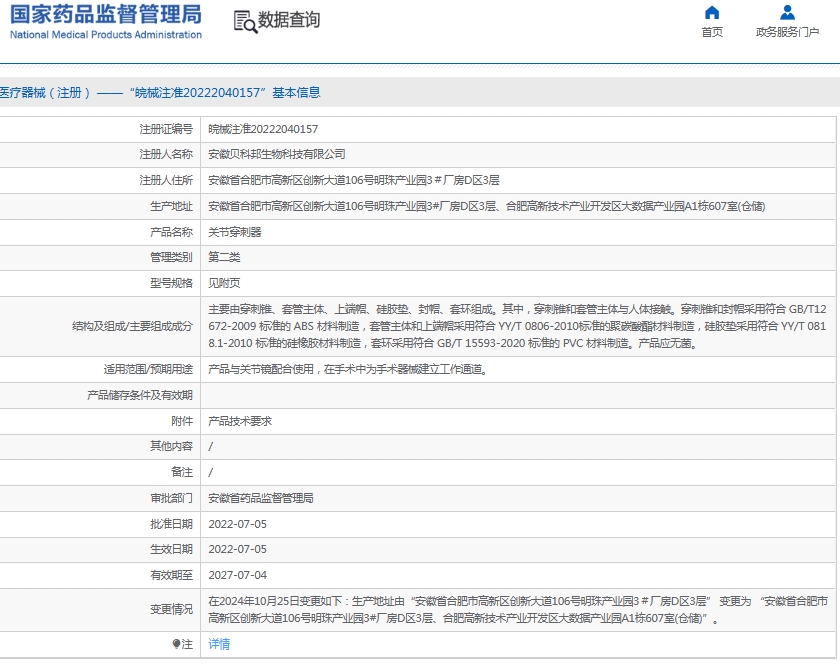Click the lightbulb icon beside the note label
Viewport: 840px width, 665px height.
176,645
